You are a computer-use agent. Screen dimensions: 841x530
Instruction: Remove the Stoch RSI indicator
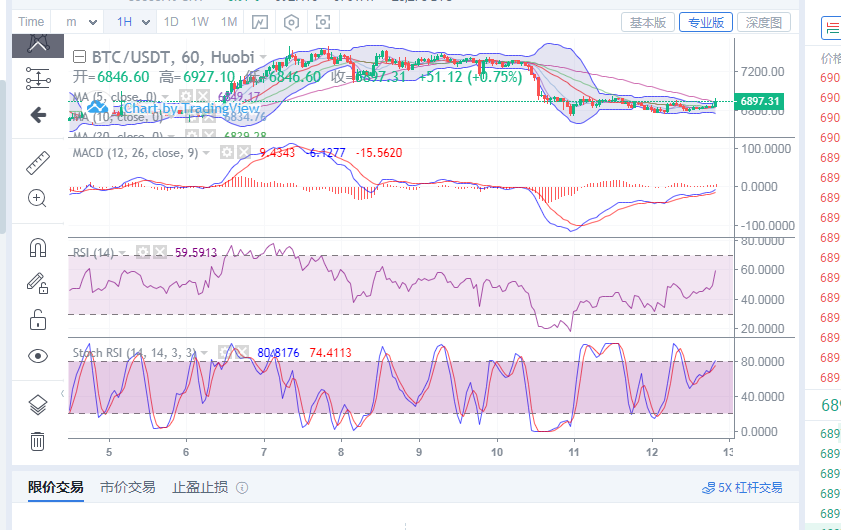(x=241, y=352)
